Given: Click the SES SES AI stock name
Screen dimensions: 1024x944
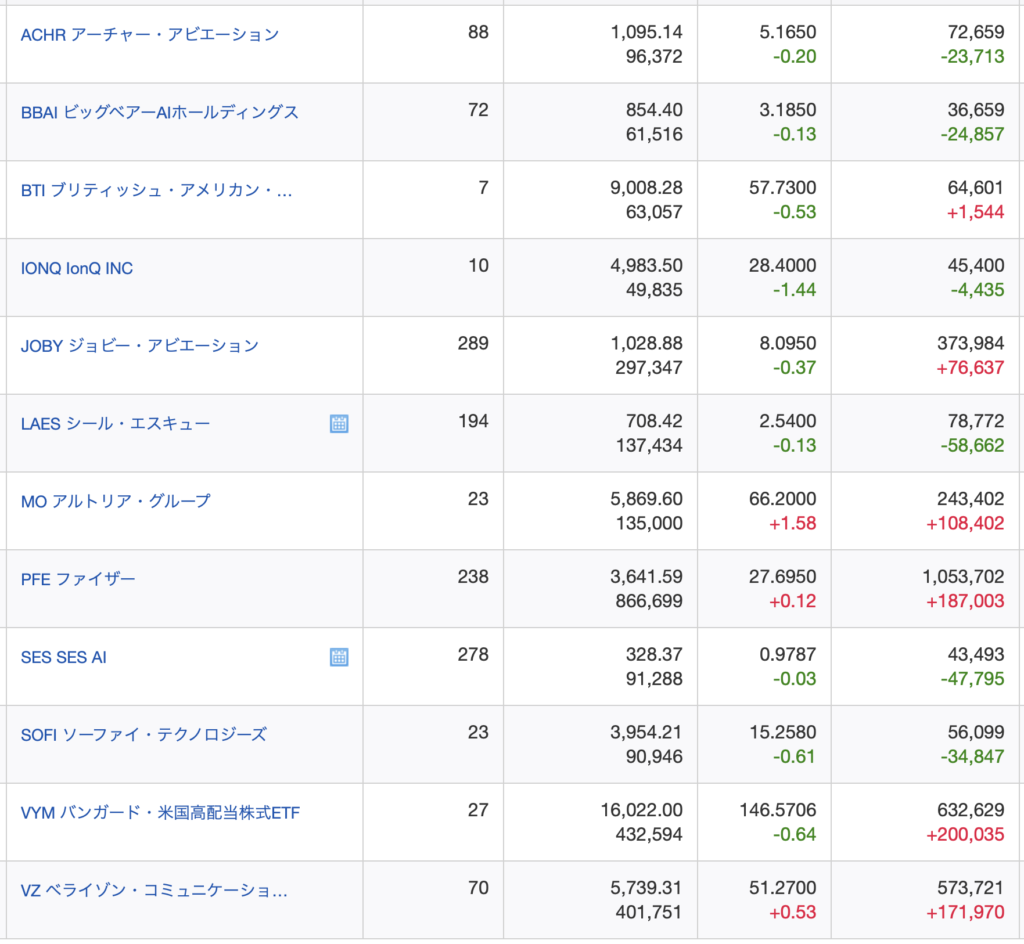Looking at the screenshot, I should coord(64,657).
